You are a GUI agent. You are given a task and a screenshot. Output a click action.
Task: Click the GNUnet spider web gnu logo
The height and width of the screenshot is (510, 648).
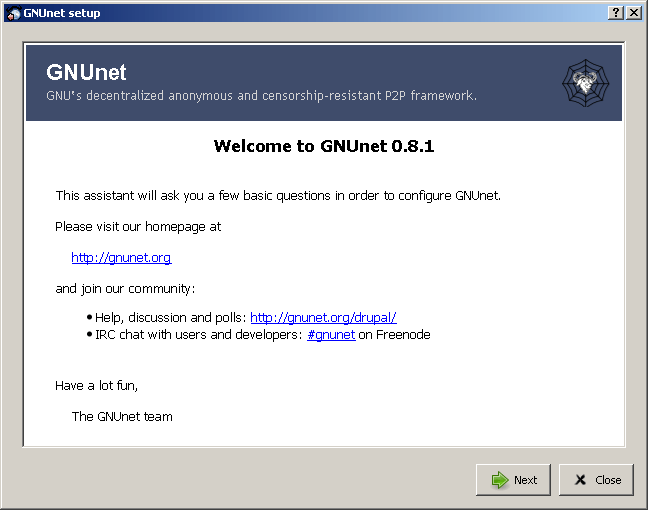[586, 83]
